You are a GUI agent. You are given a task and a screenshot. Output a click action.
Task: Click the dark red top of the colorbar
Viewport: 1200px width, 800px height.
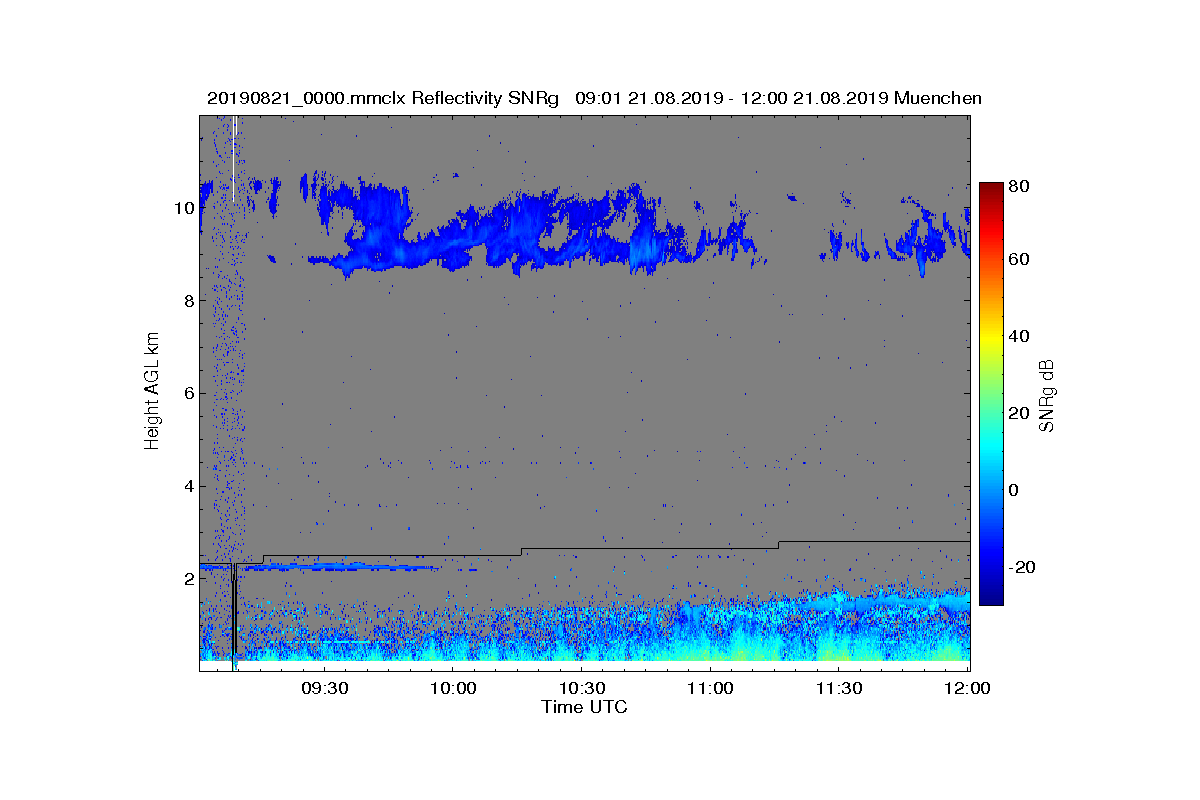click(990, 189)
